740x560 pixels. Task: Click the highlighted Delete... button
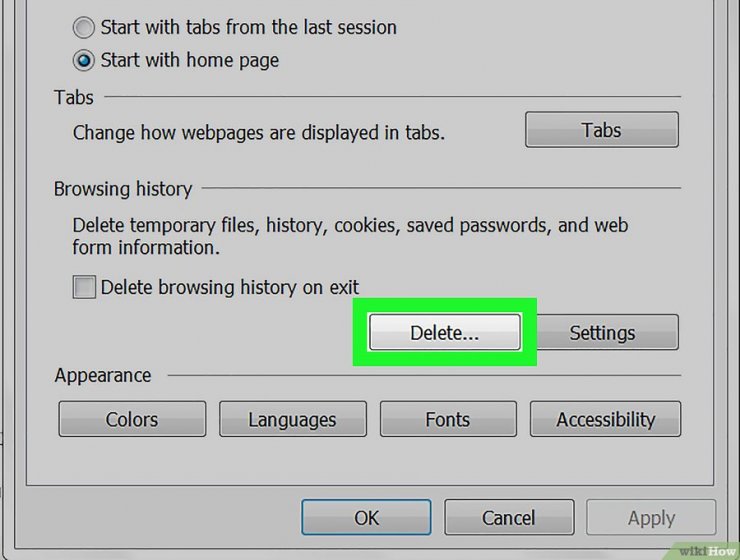pos(445,333)
